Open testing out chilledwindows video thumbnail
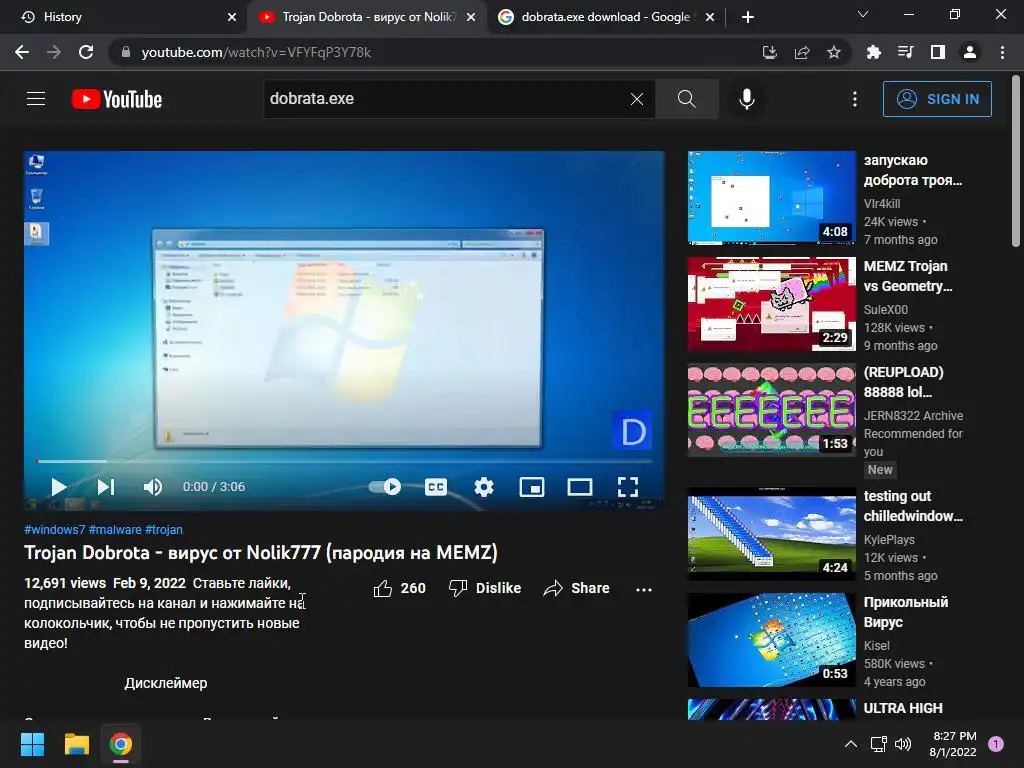This screenshot has height=768, width=1024. (771, 533)
